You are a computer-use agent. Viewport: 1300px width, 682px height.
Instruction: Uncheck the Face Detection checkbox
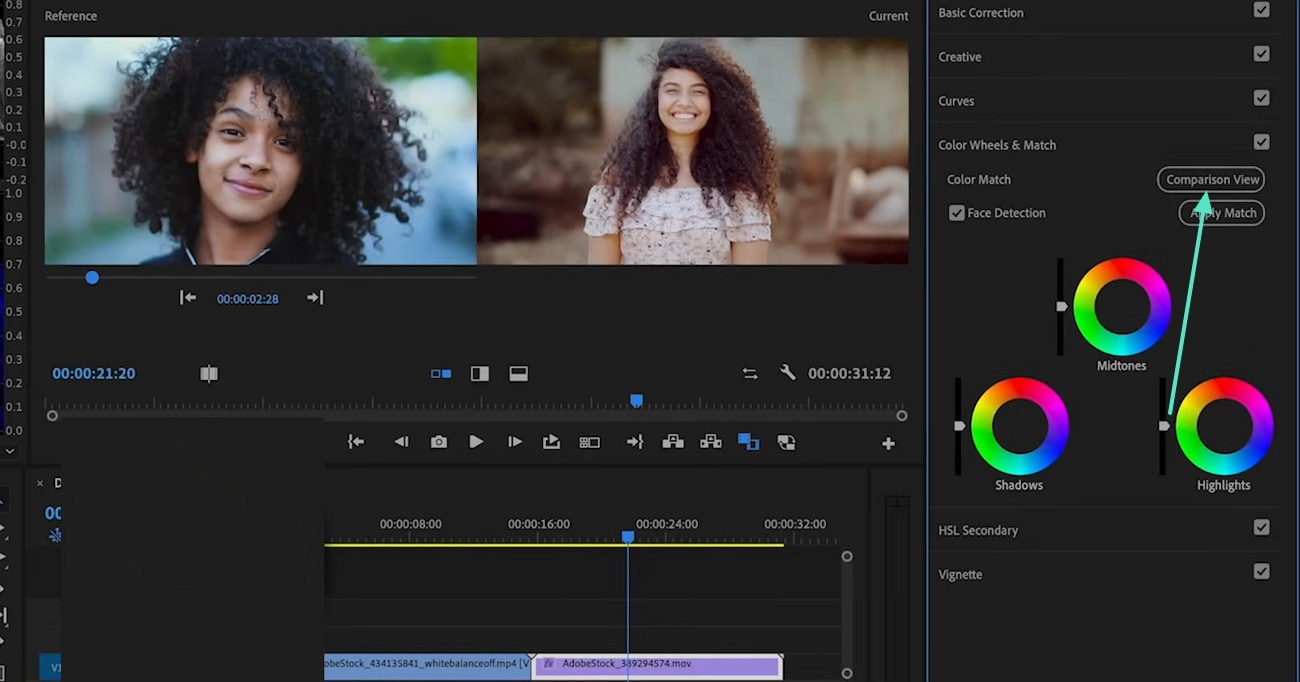pyautogui.click(x=957, y=213)
